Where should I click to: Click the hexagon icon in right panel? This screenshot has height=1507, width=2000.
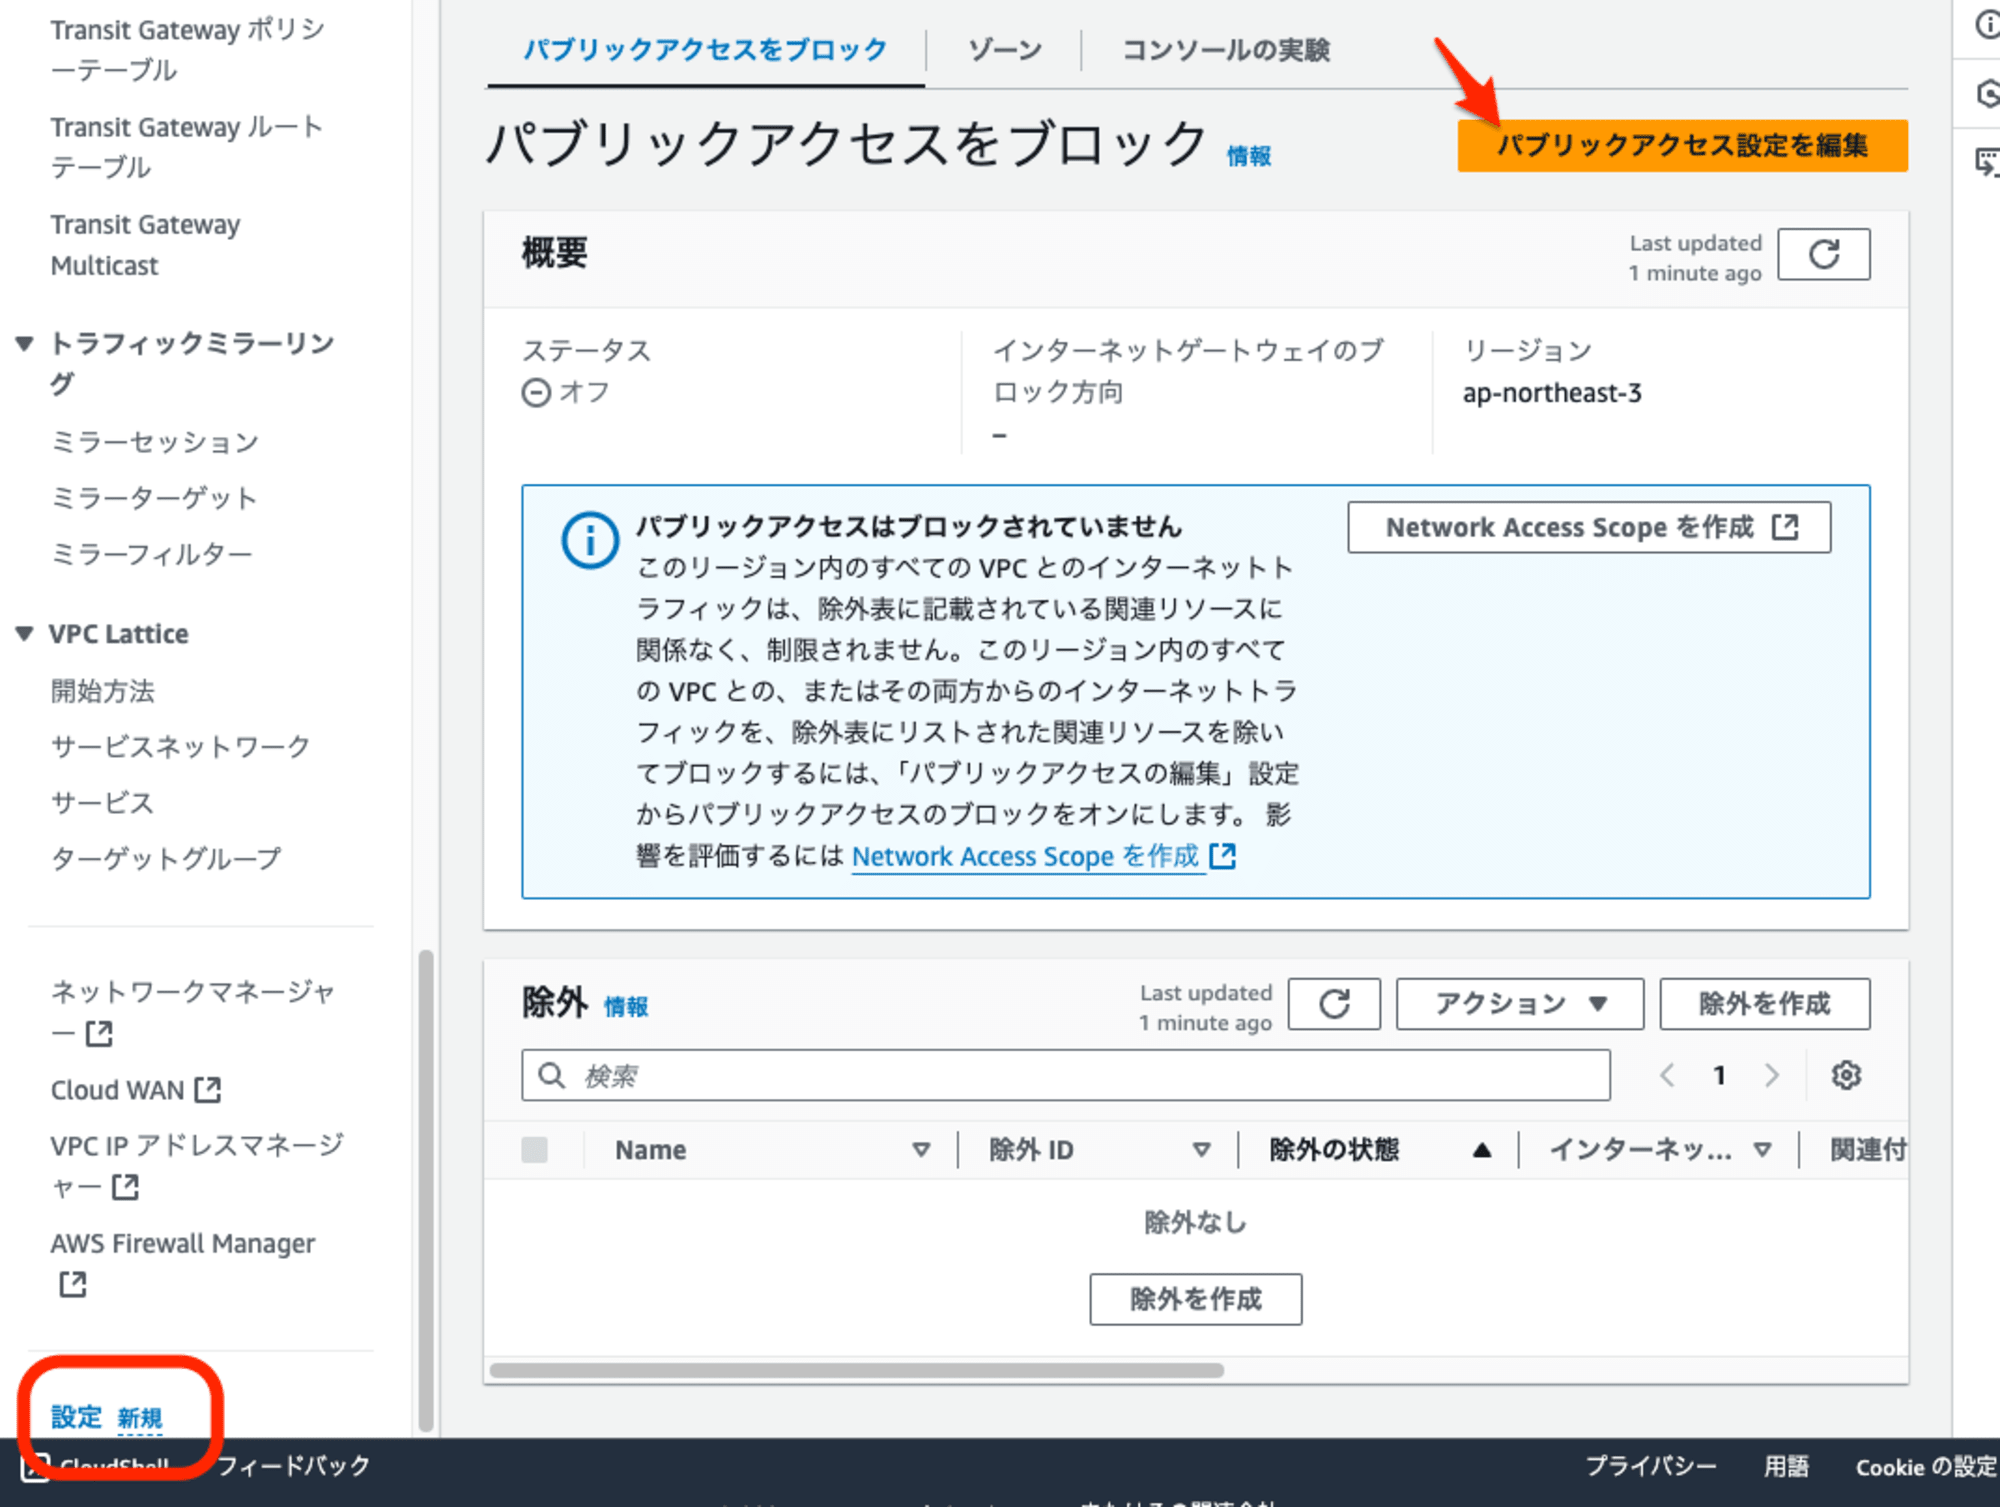[1988, 94]
